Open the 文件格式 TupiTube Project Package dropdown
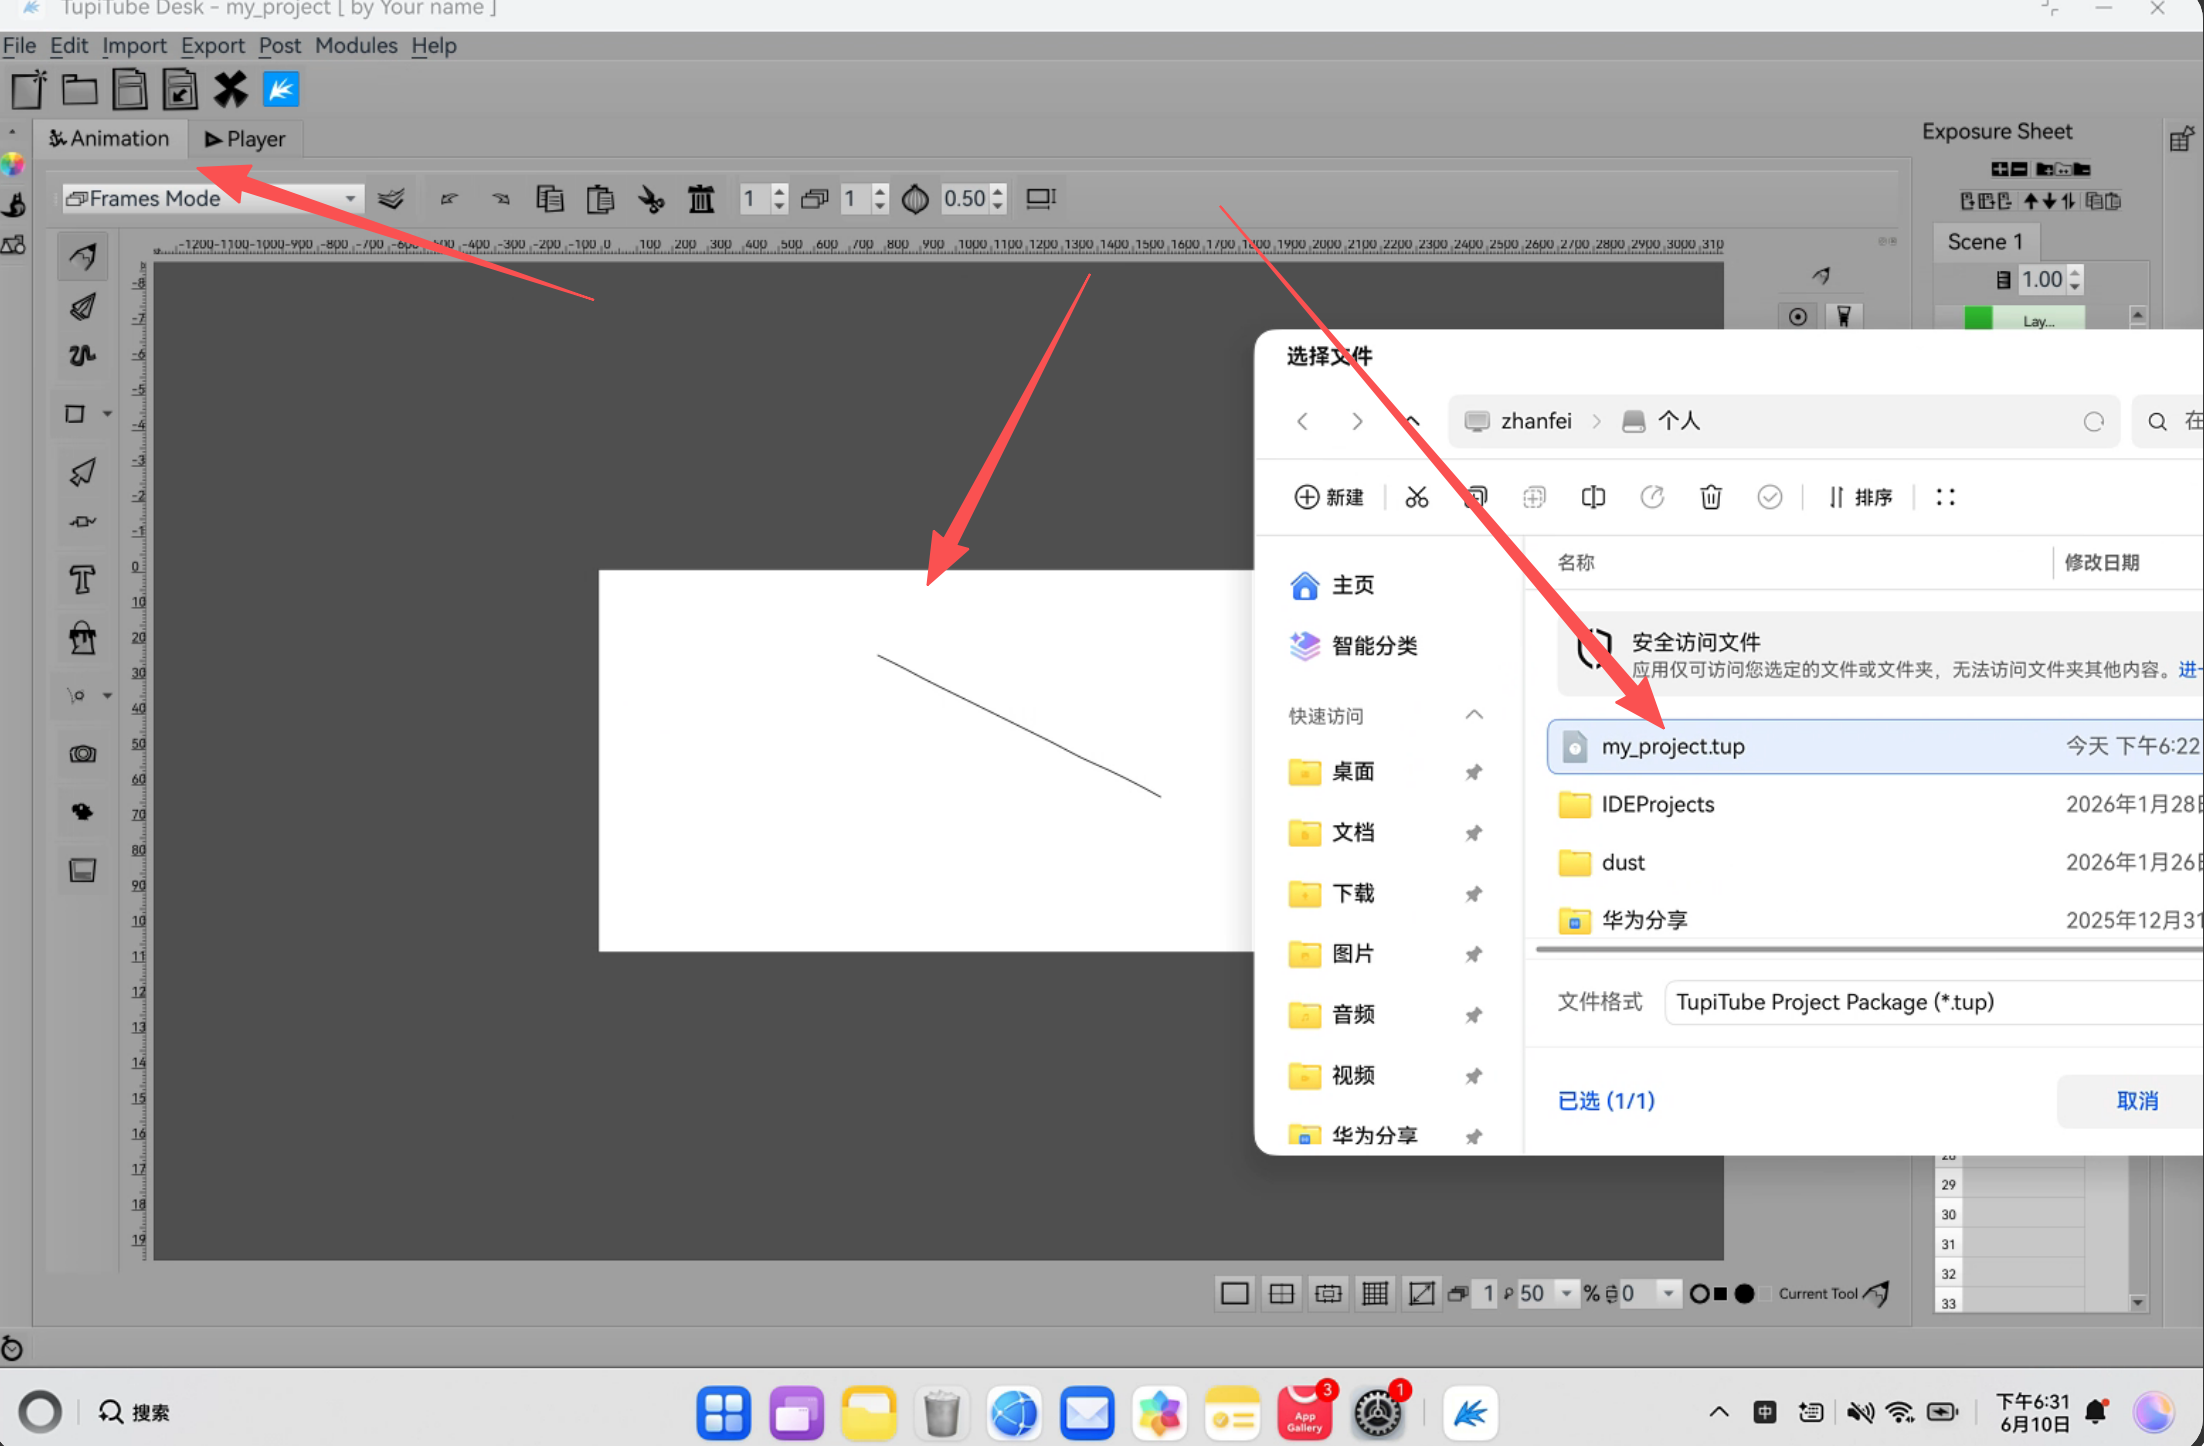Viewport: 2204px width, 1446px height. (x=1934, y=1002)
